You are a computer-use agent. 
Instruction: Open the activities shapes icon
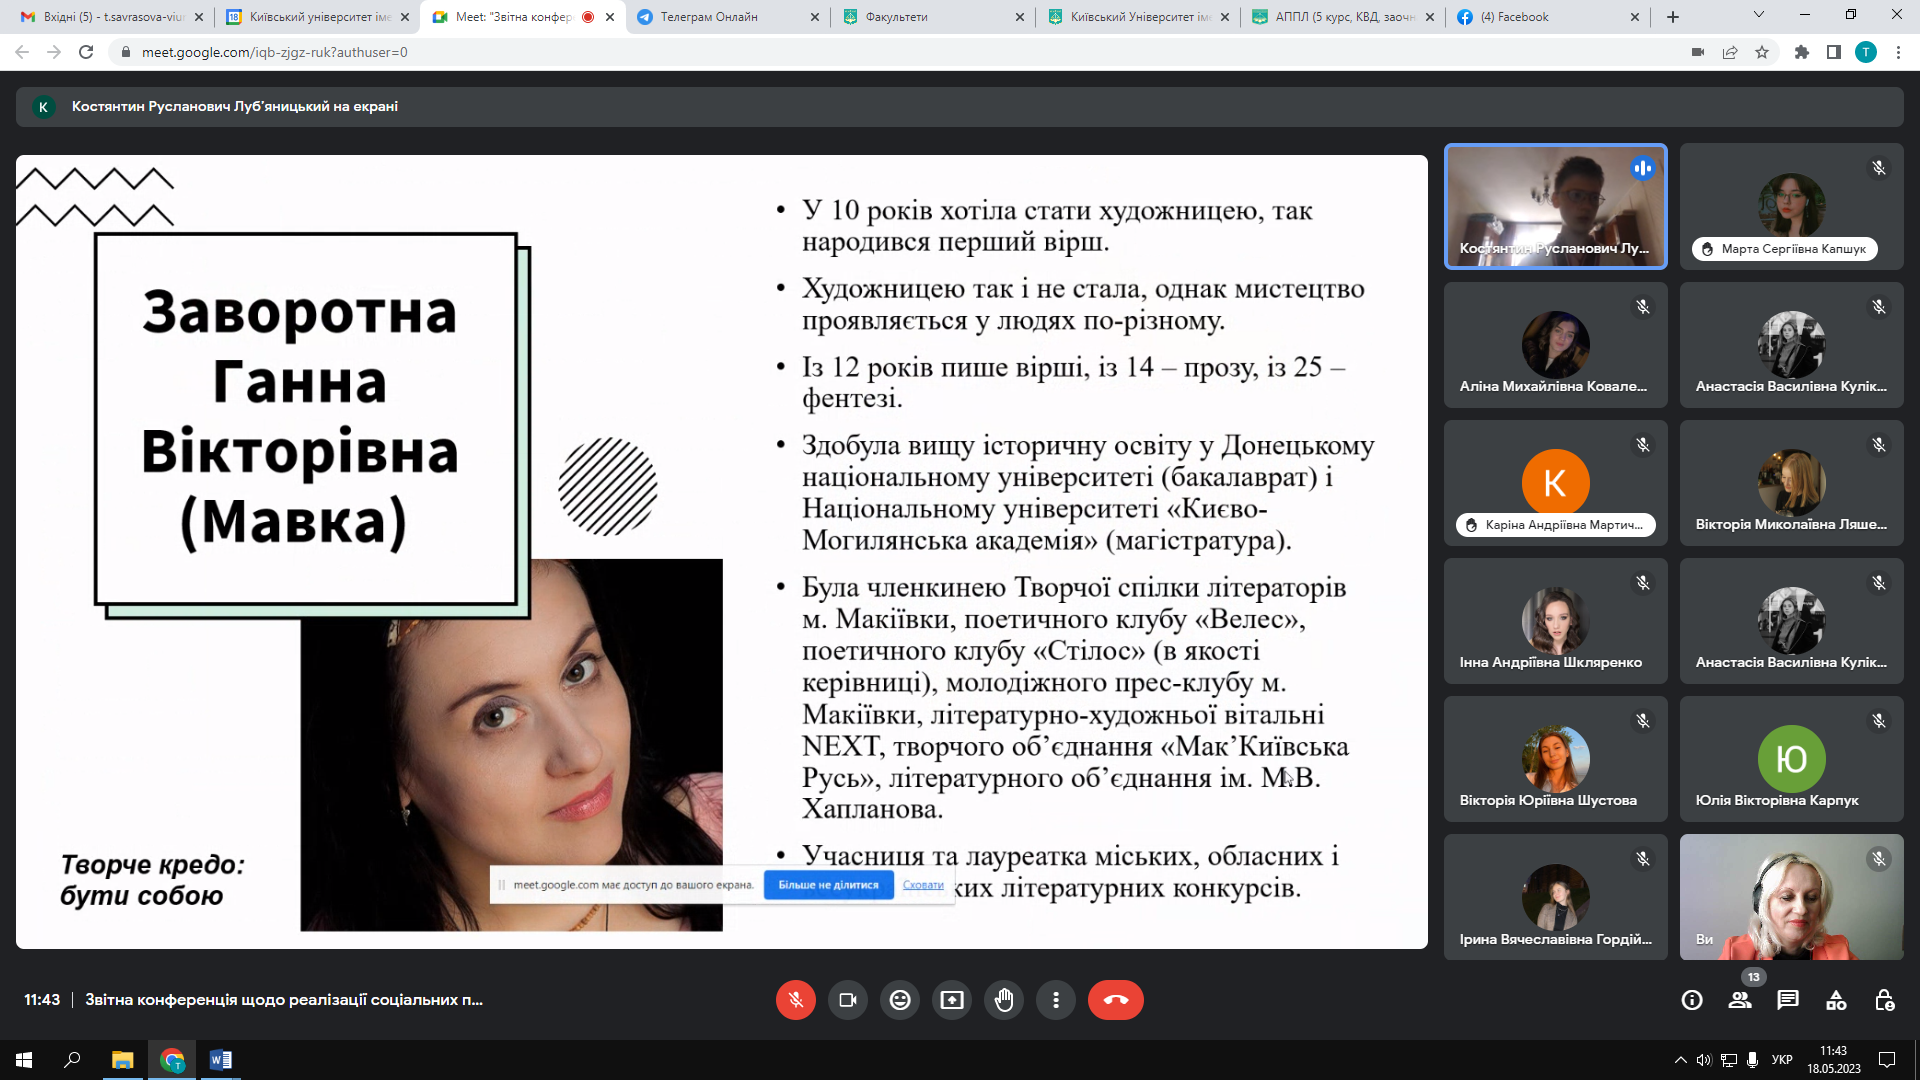[1836, 1000]
